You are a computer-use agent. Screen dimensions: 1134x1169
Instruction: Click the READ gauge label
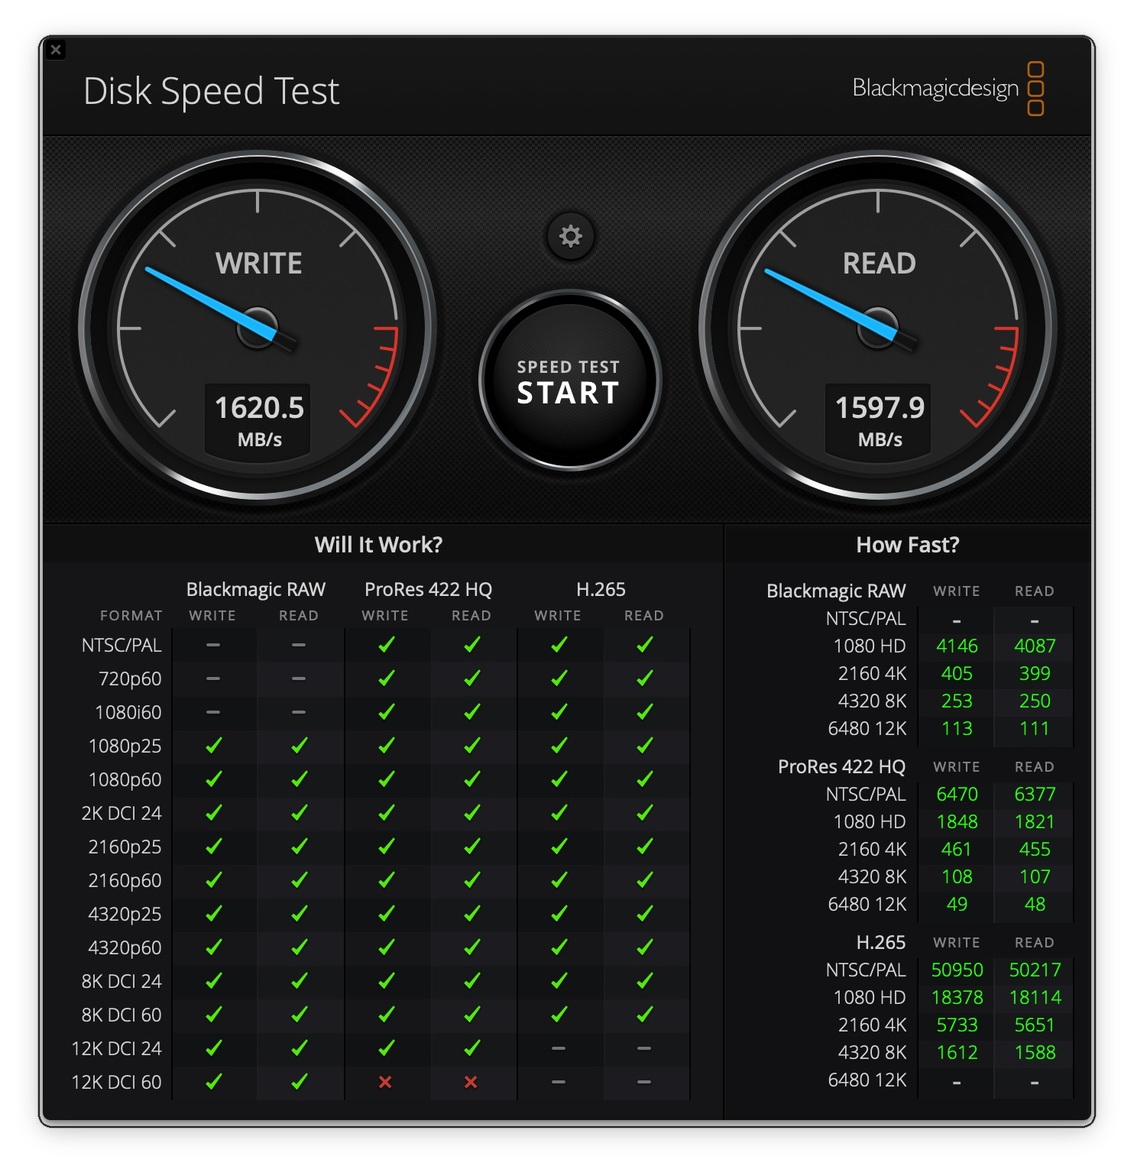coord(879,263)
